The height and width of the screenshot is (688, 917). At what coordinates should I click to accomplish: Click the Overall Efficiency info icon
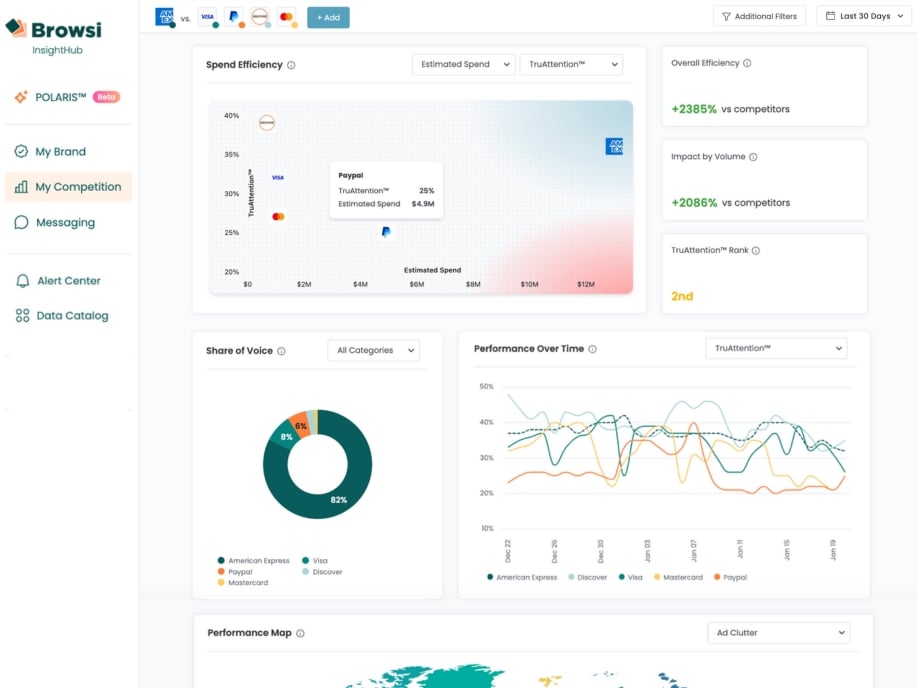click(747, 63)
